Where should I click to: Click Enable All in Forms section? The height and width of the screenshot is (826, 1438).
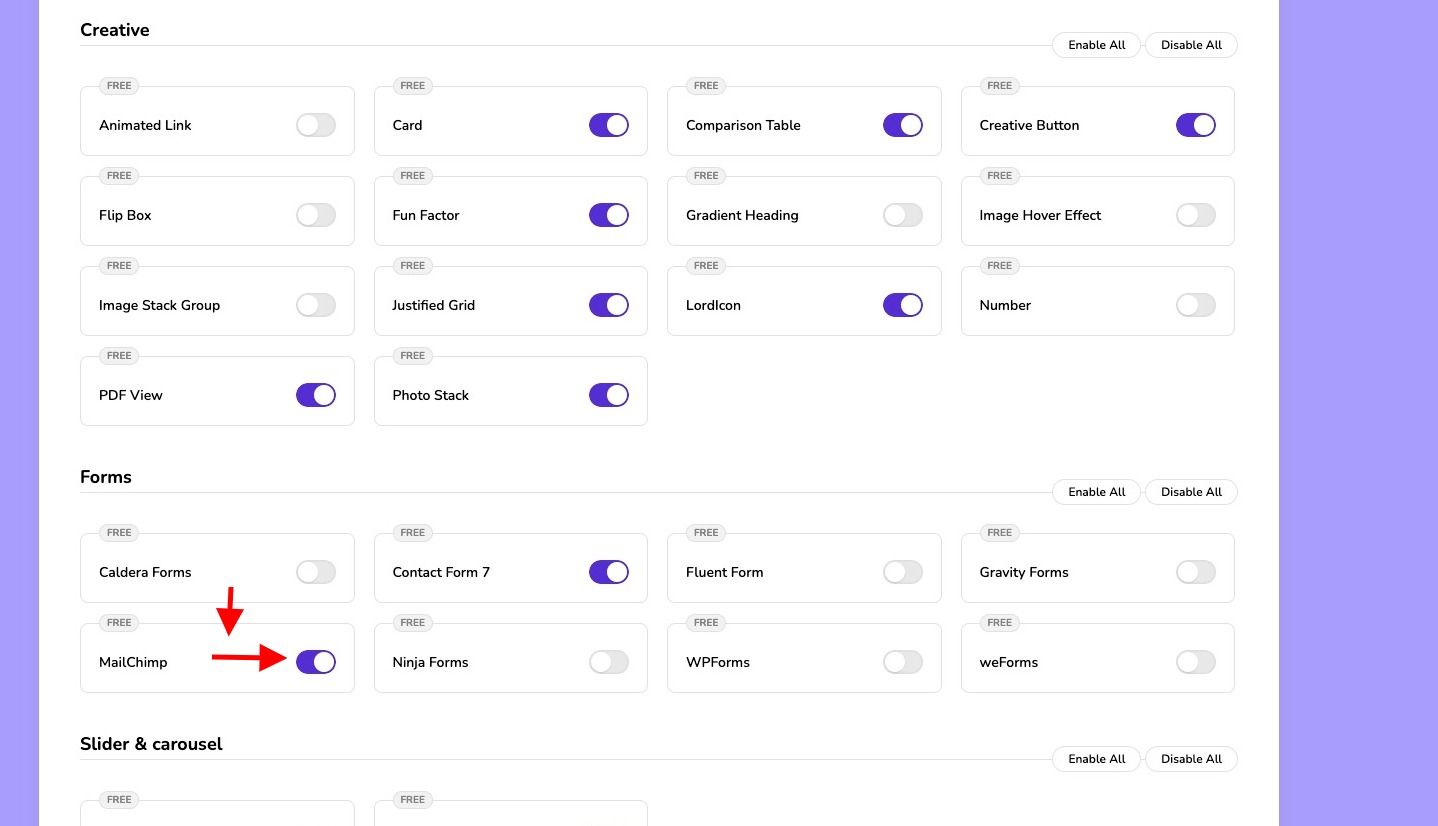tap(1096, 492)
